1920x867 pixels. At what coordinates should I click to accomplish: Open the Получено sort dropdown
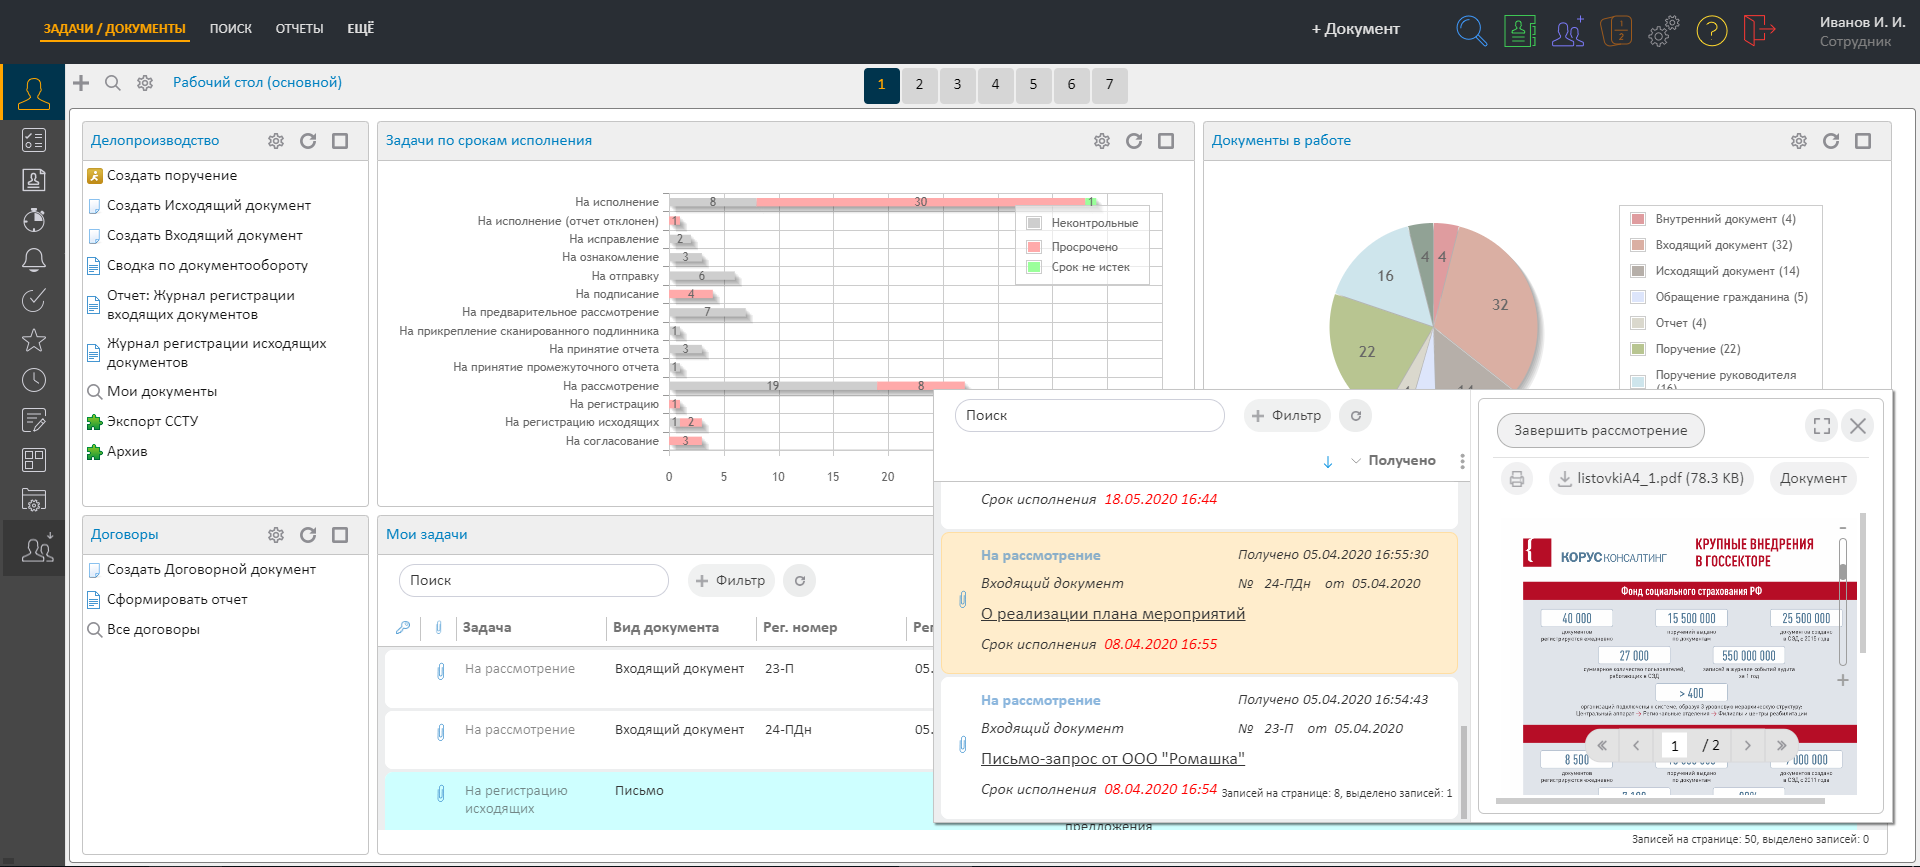pyautogui.click(x=1394, y=461)
